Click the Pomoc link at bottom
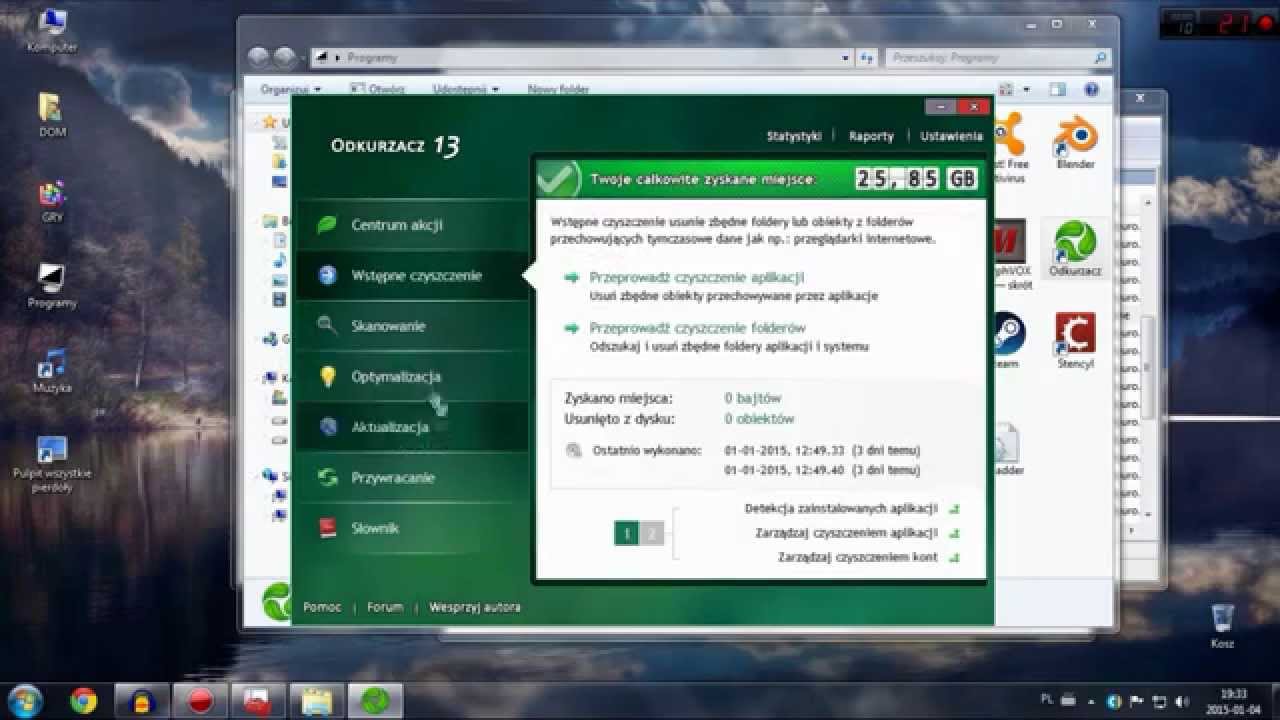The image size is (1280, 720). click(x=322, y=607)
